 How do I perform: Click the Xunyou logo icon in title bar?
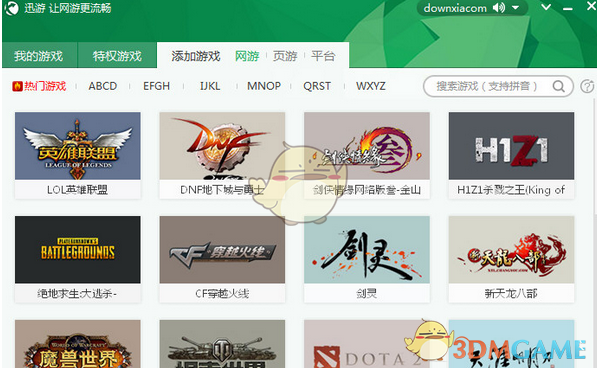click(x=11, y=8)
